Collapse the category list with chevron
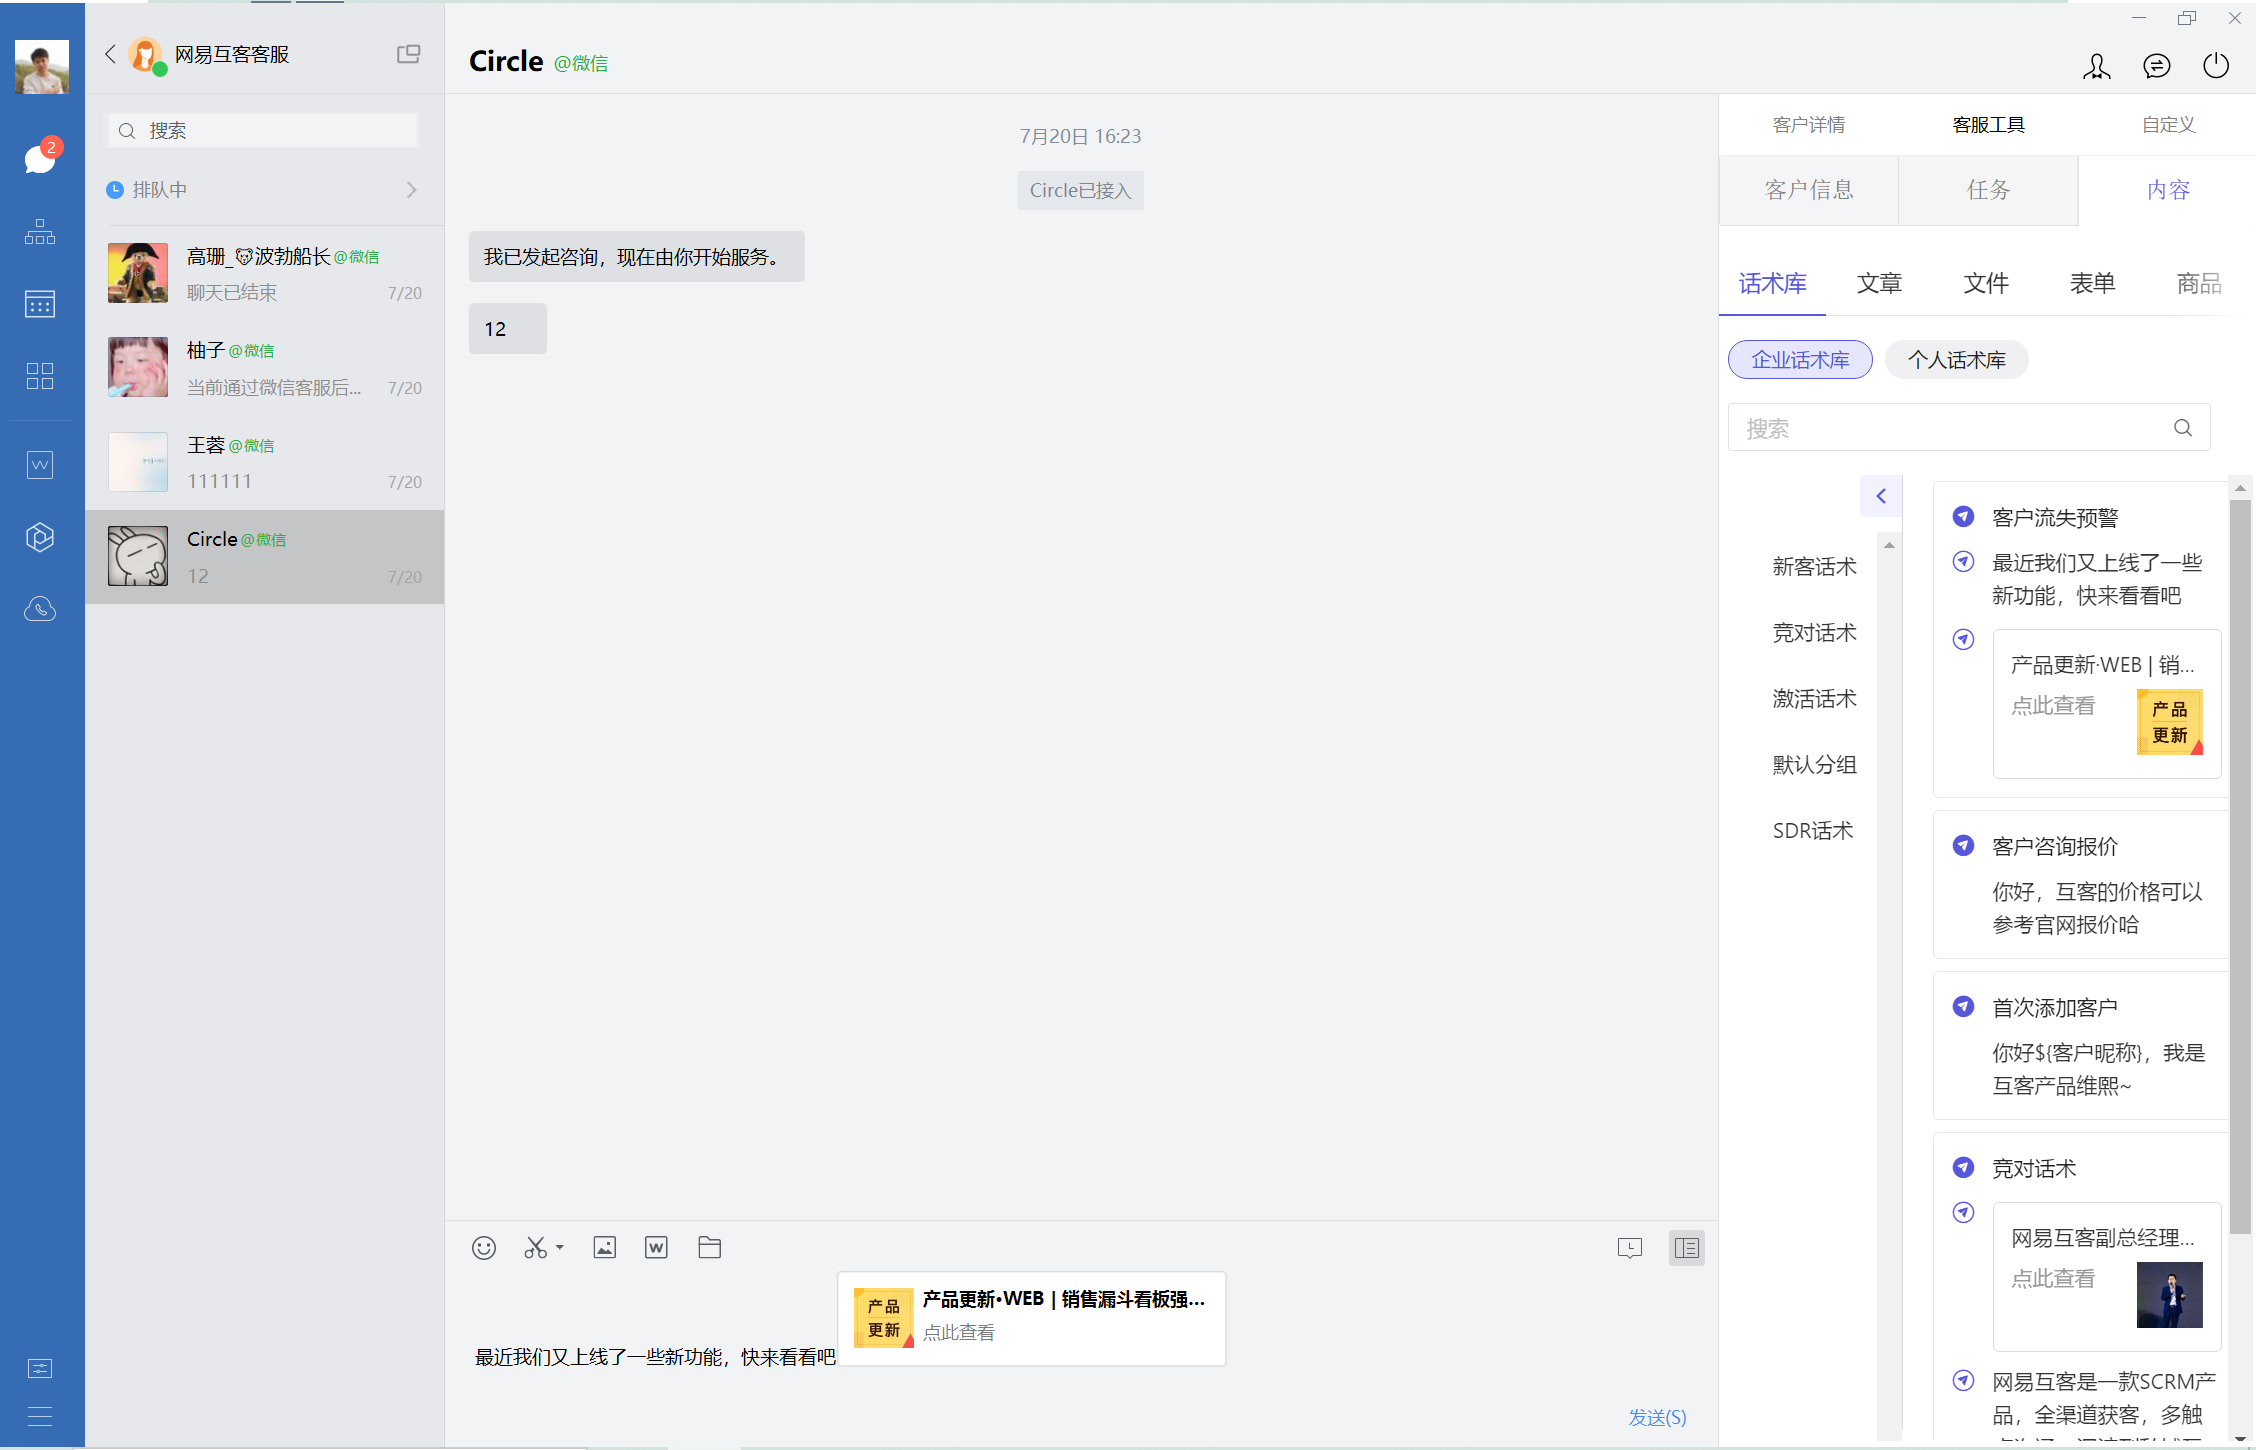 [x=1881, y=496]
